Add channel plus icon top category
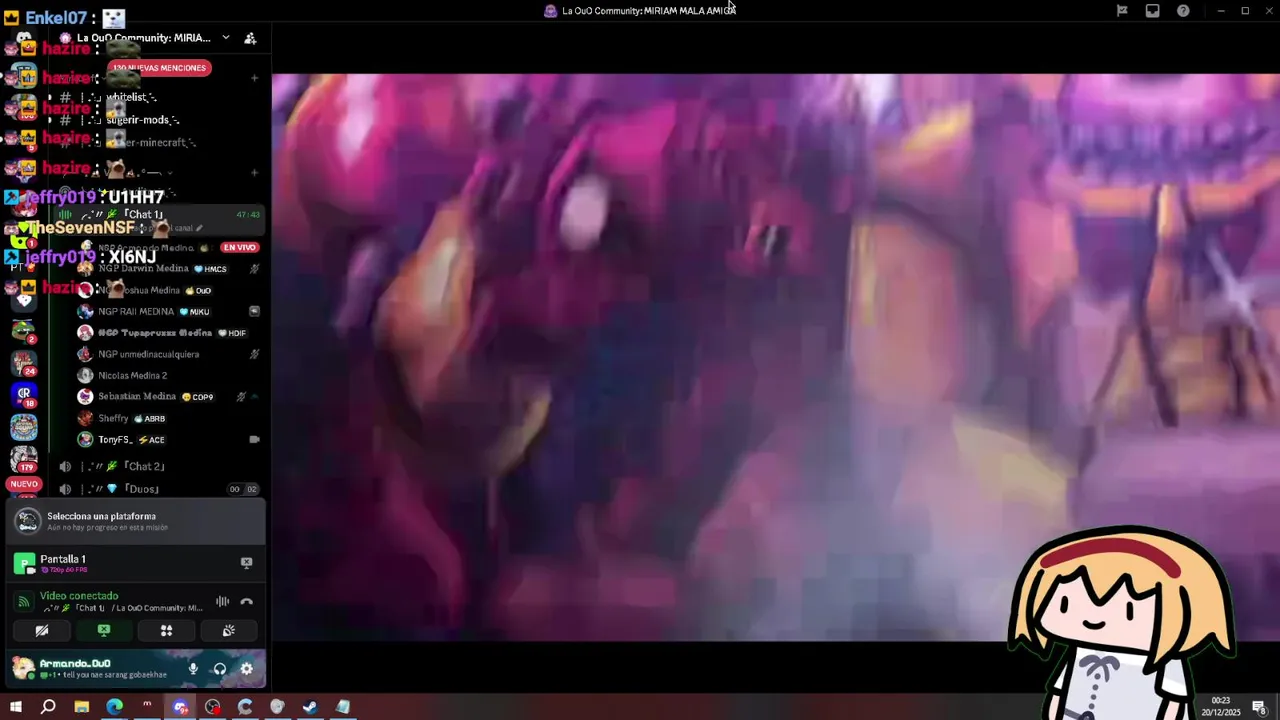Image resolution: width=1280 pixels, height=720 pixels. (255, 78)
